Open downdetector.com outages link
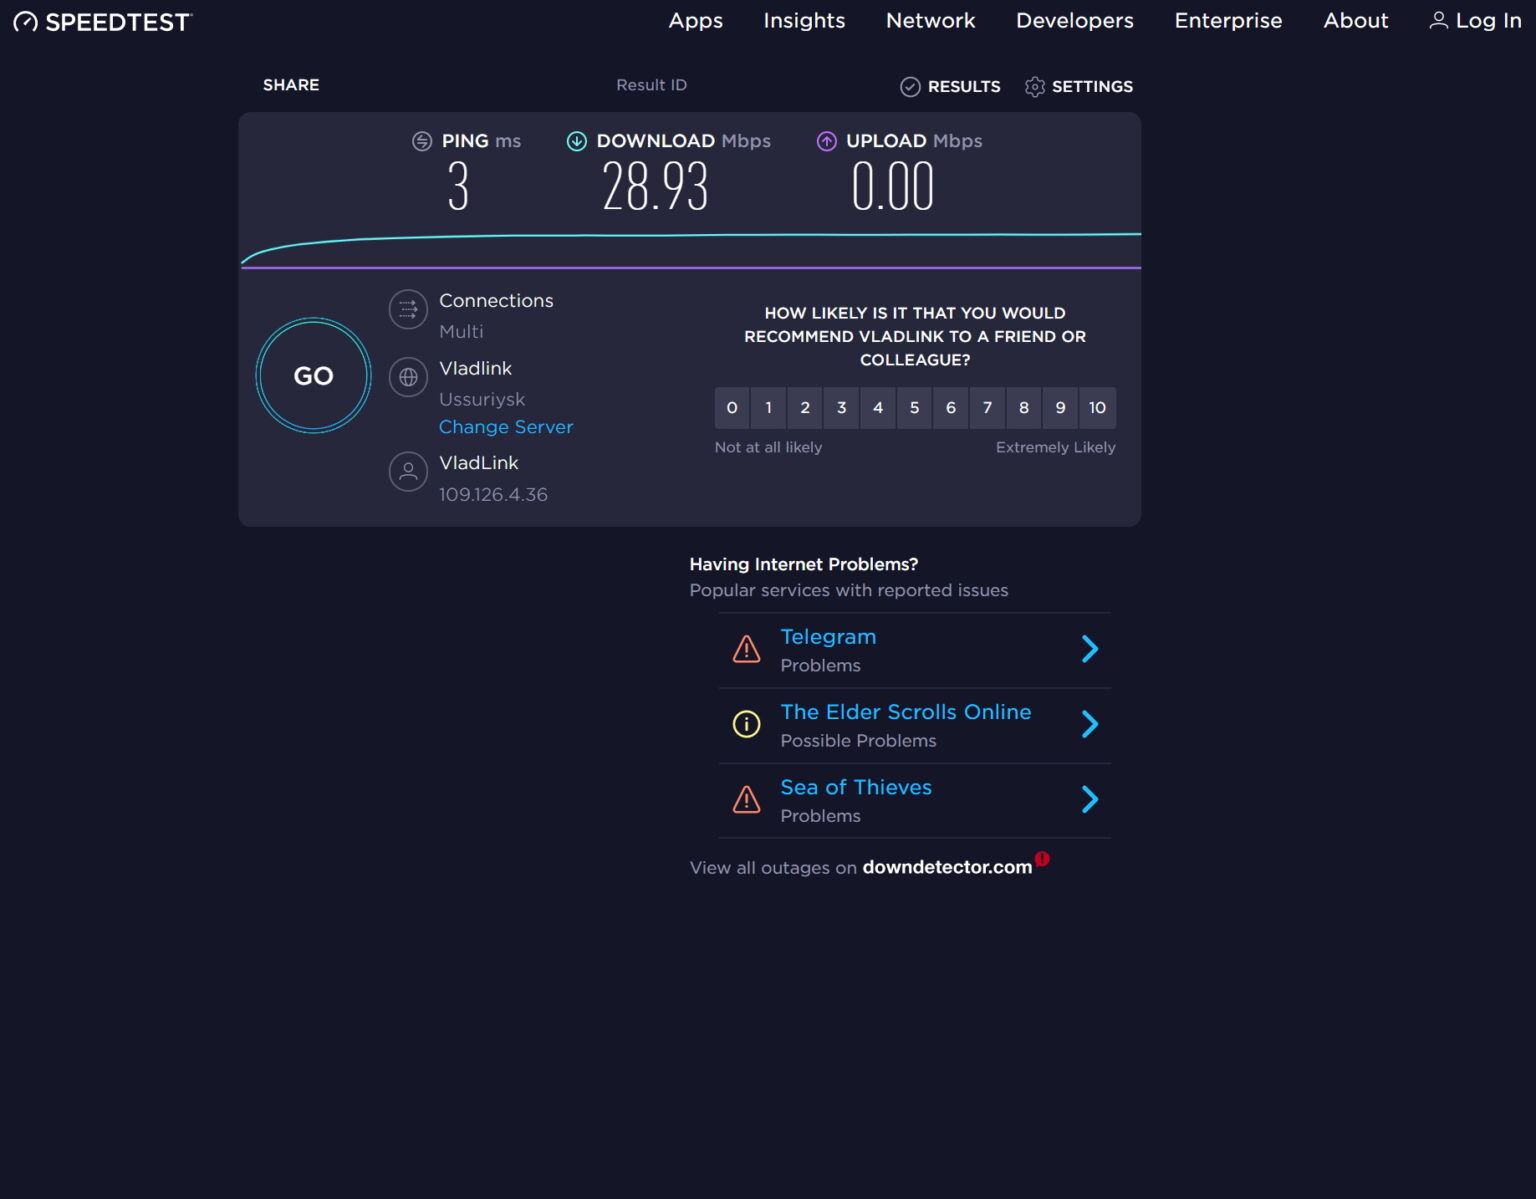 click(x=947, y=867)
